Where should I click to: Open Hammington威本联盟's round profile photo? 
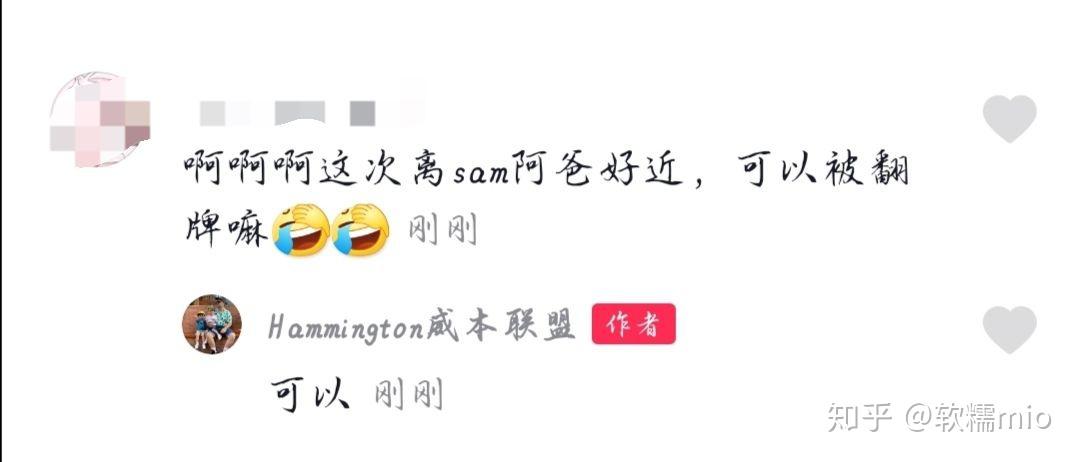tap(211, 324)
